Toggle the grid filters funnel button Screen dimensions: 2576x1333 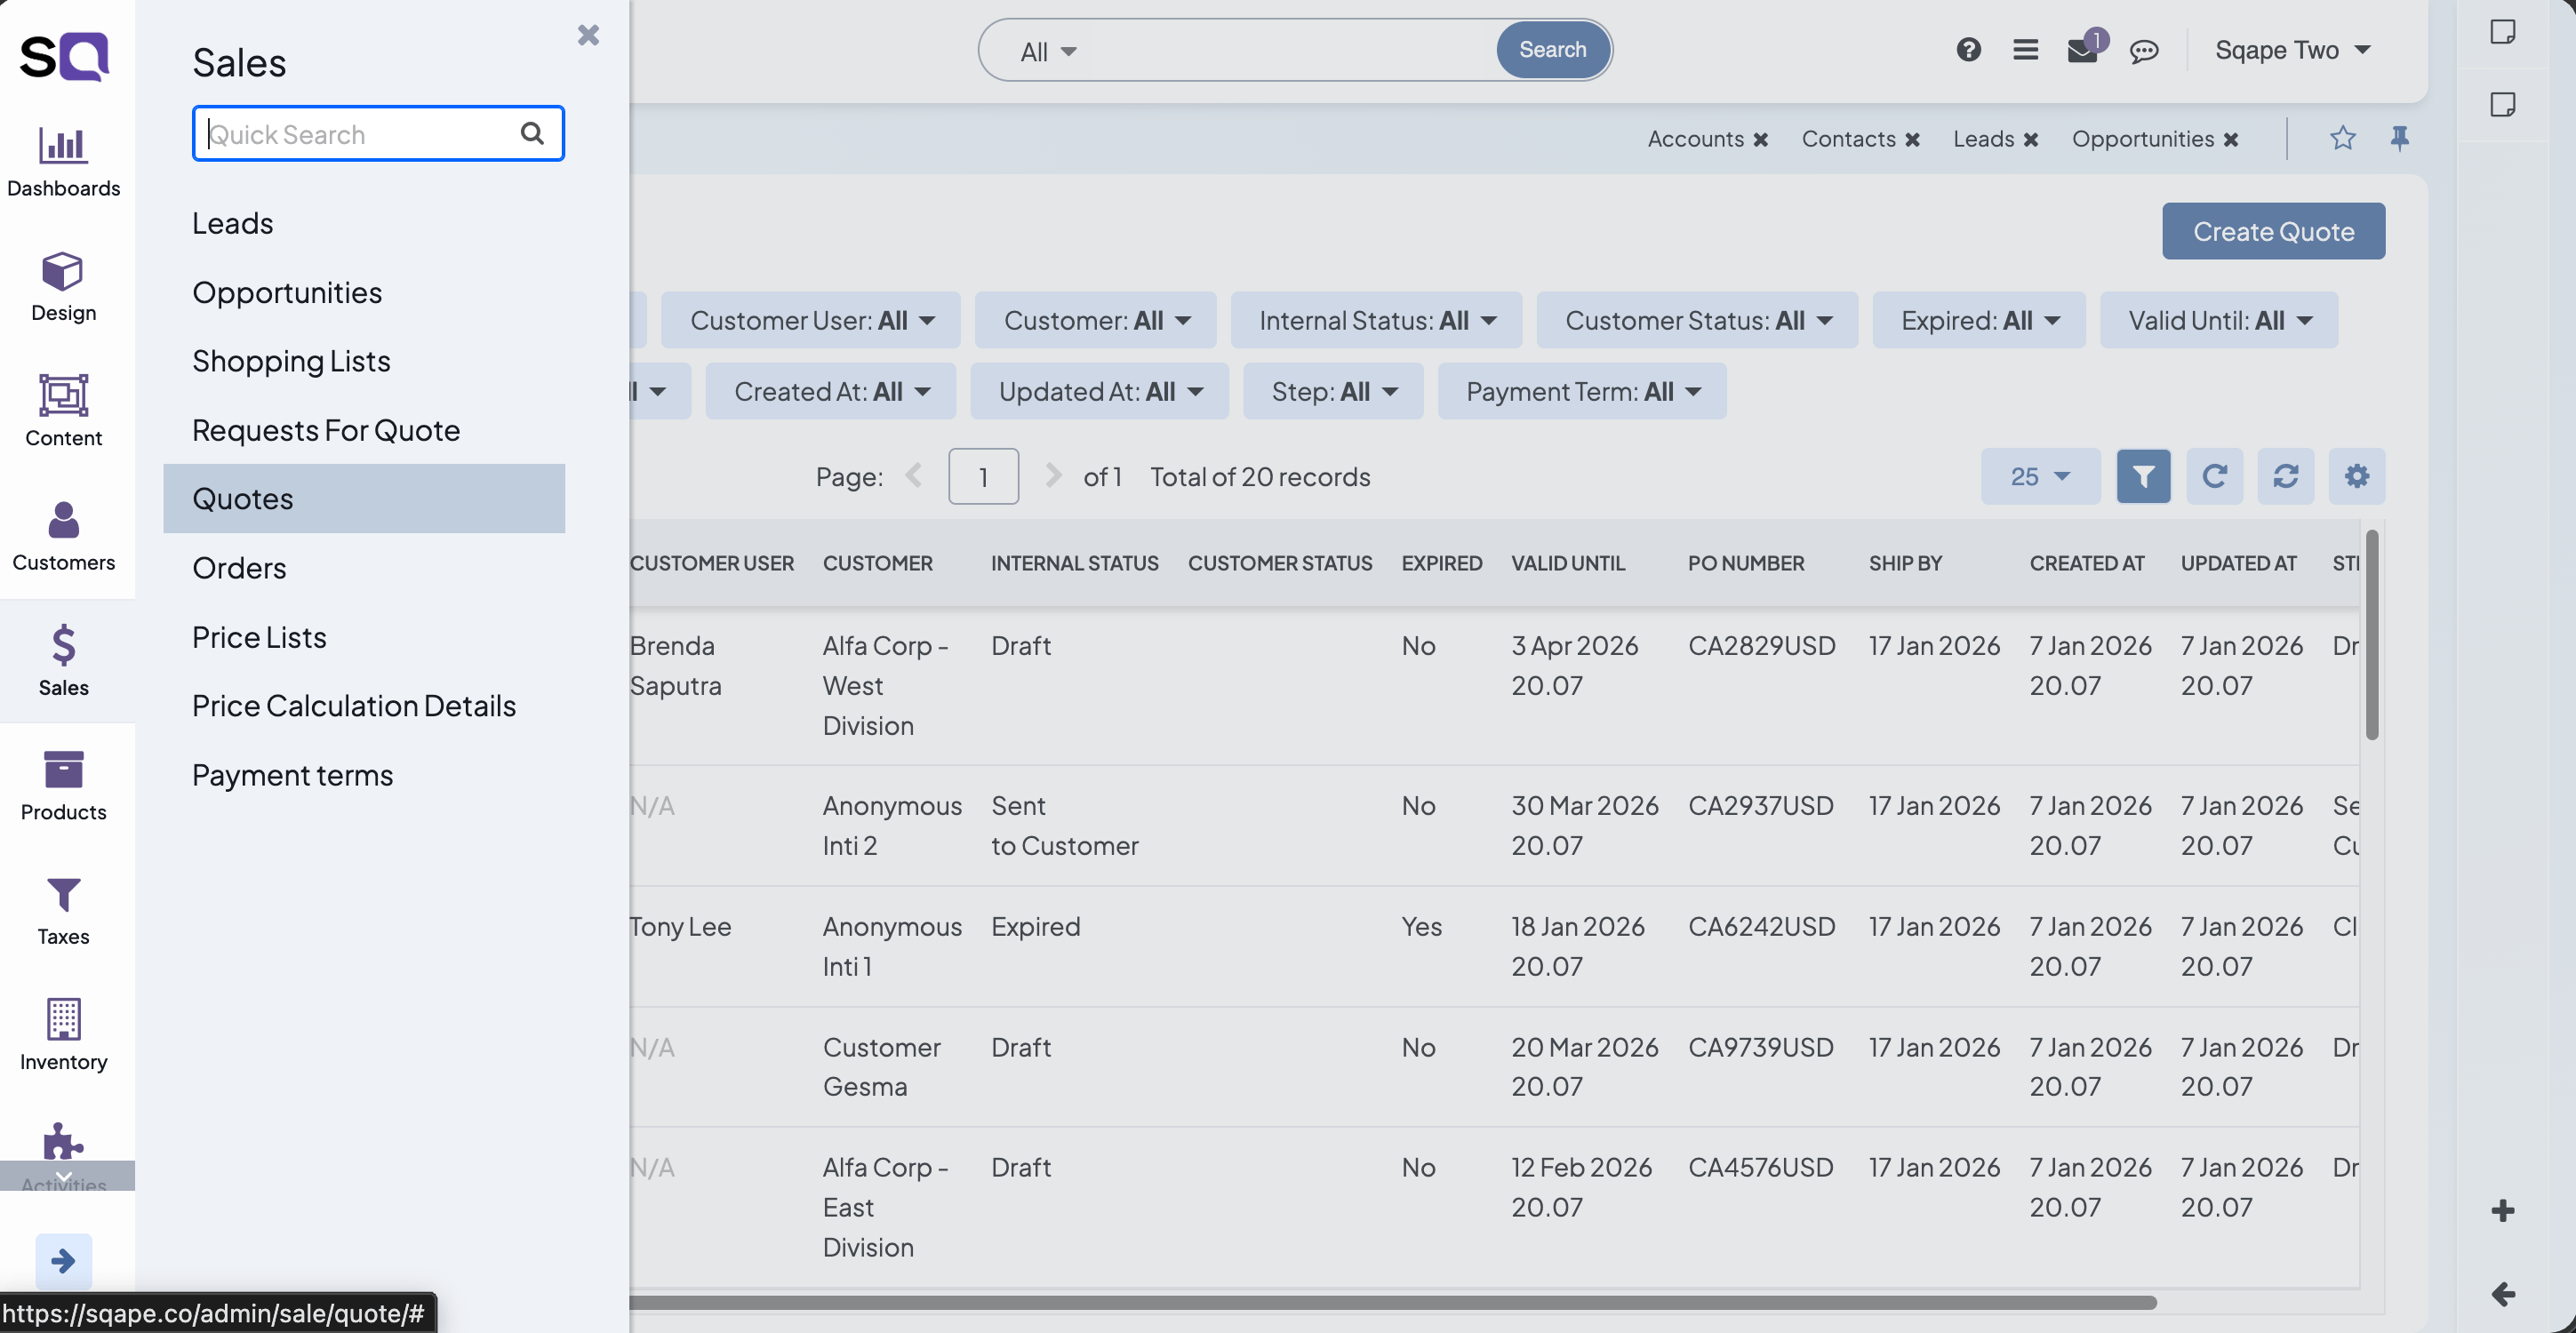coord(2143,476)
